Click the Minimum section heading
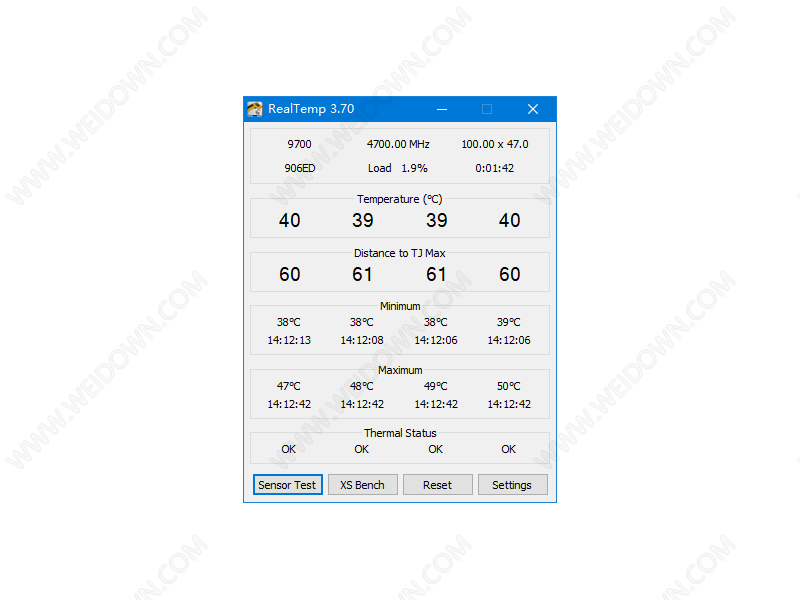Image resolution: width=800 pixels, height=600 pixels. click(400, 306)
